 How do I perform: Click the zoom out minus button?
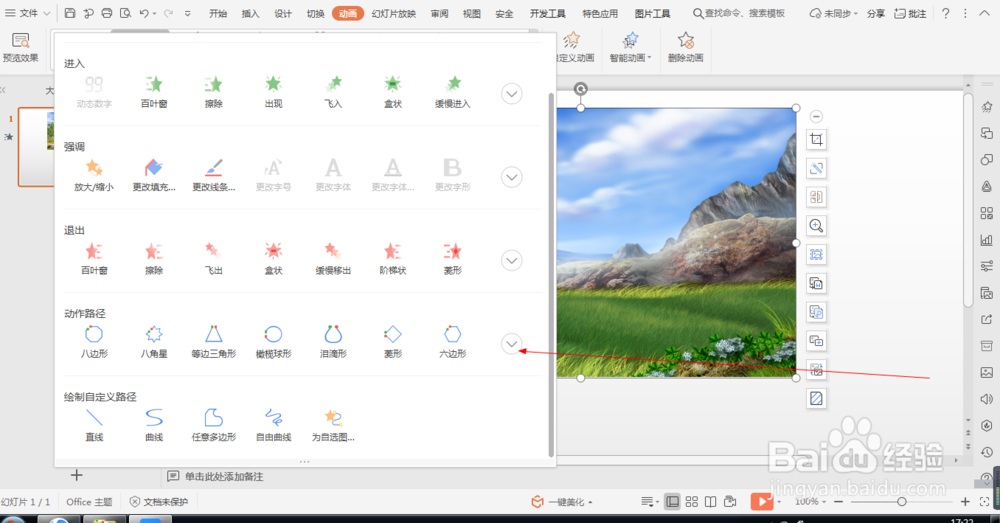838,502
